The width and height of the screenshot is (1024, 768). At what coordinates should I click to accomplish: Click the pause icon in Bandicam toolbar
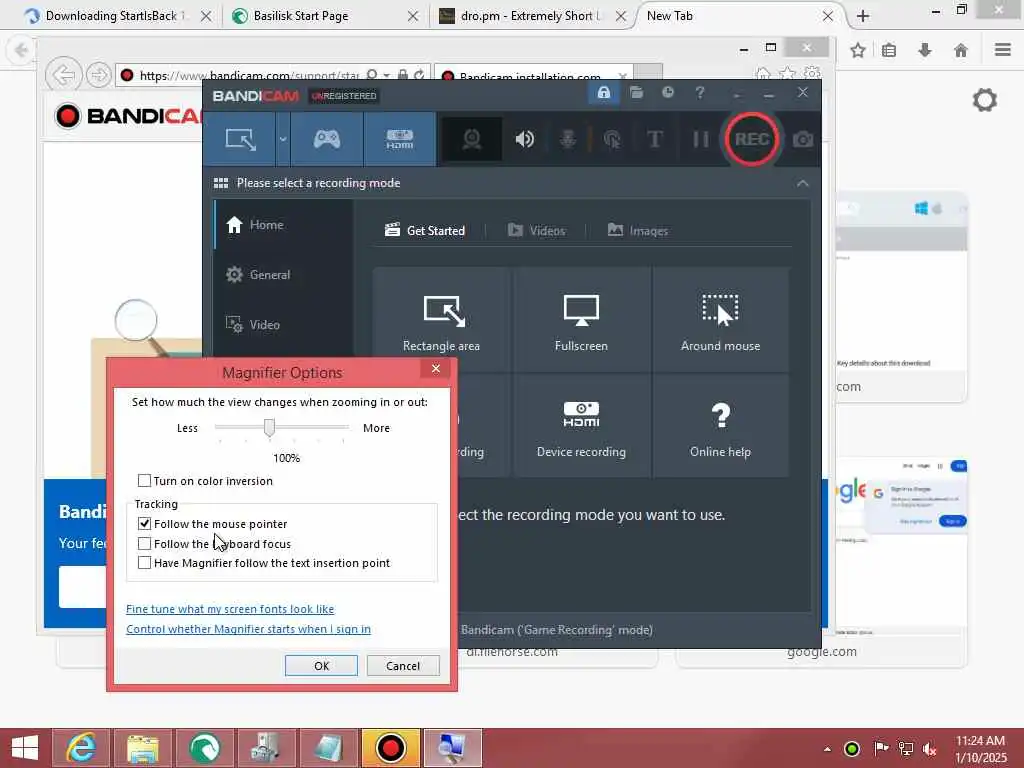click(701, 139)
